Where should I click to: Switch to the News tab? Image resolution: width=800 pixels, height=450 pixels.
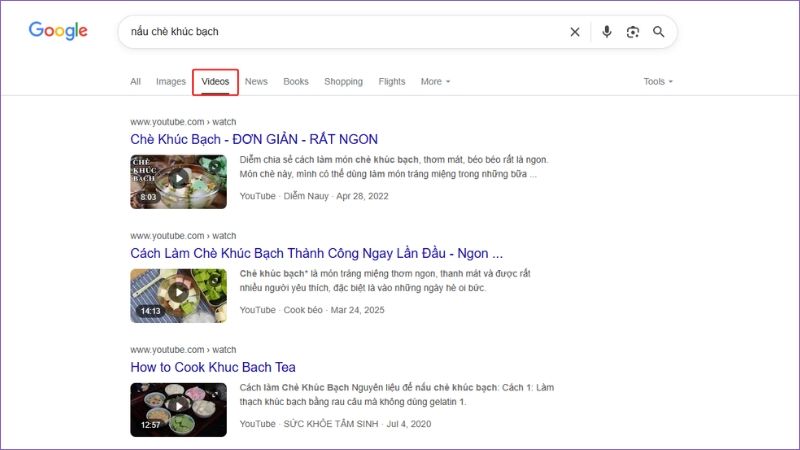click(x=256, y=82)
